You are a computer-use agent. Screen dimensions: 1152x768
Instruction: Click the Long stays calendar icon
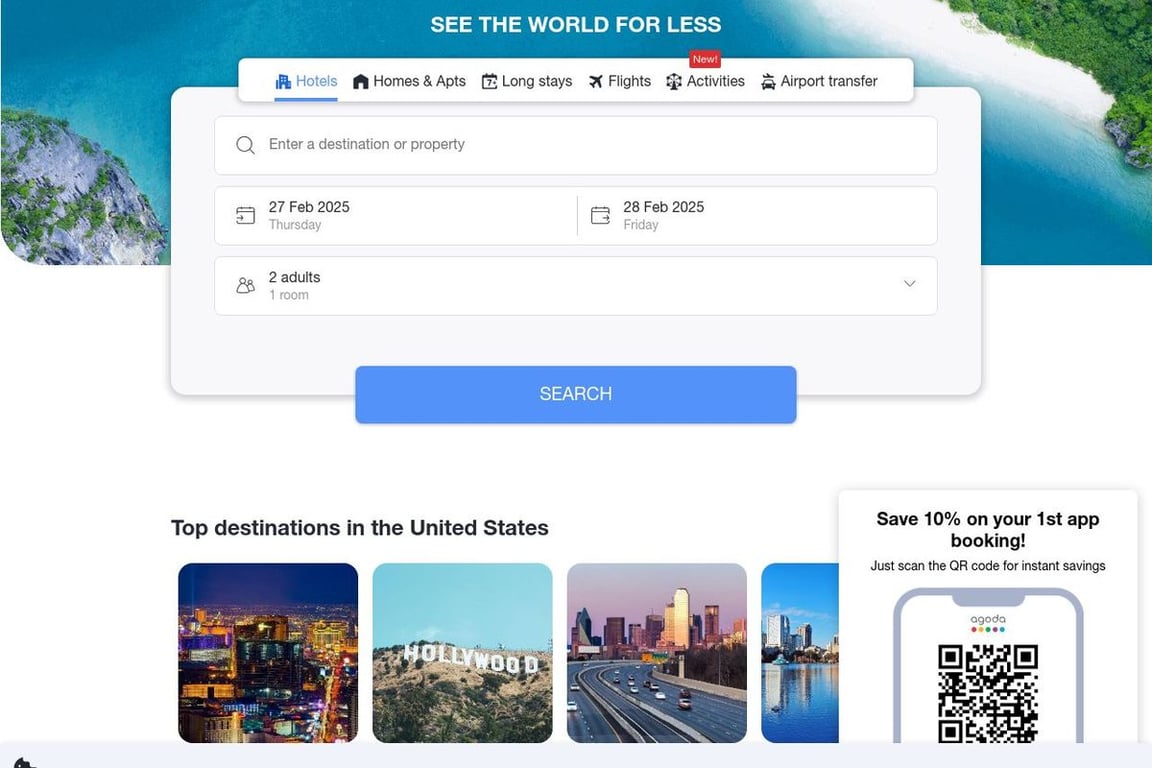[489, 82]
